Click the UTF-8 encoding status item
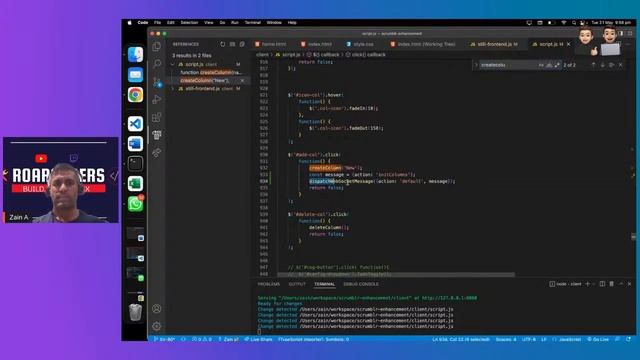This screenshot has height=360, width=640. [x=529, y=339]
